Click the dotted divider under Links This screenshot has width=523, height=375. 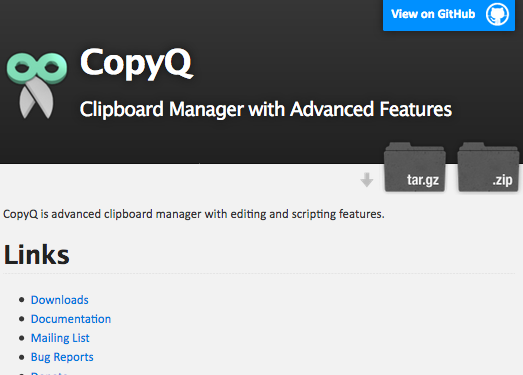259,274
